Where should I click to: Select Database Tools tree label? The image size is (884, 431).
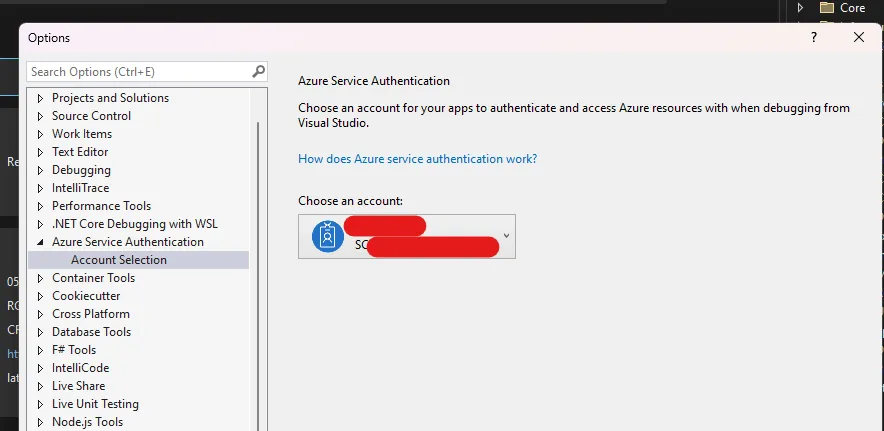[x=91, y=332]
